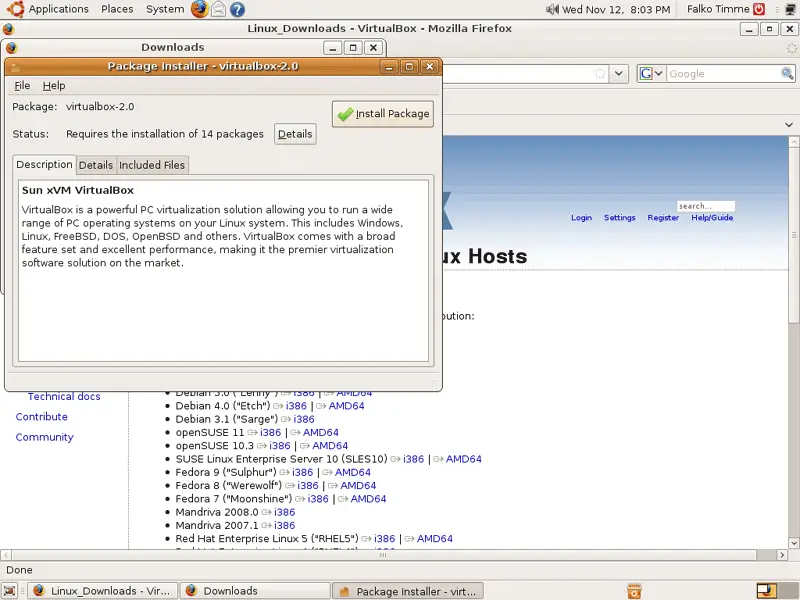Screen dimensions: 800x600
Task: Download Fedora 9 Sulphur AMD64 package
Action: [x=353, y=472]
